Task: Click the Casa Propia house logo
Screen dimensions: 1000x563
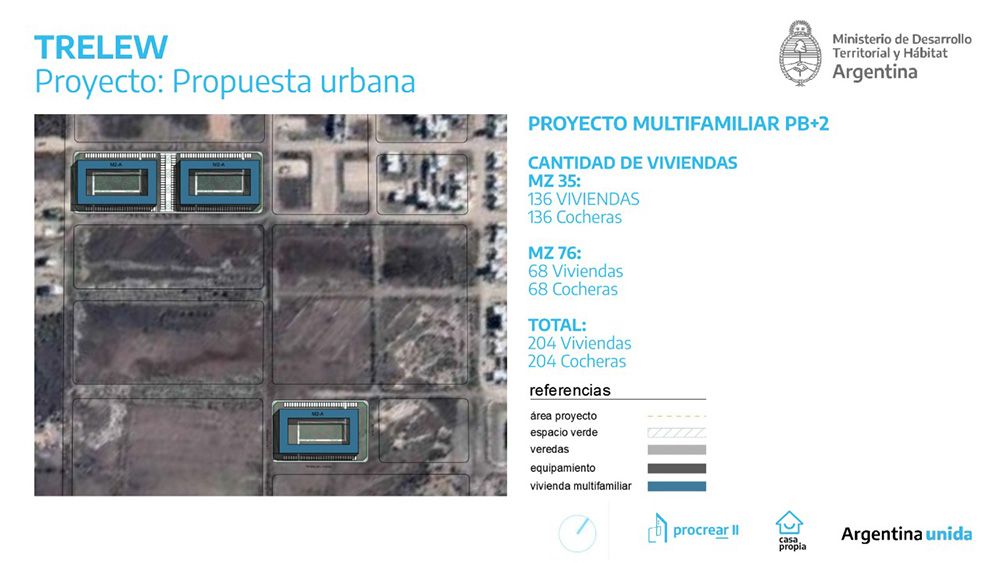Action: (x=790, y=531)
